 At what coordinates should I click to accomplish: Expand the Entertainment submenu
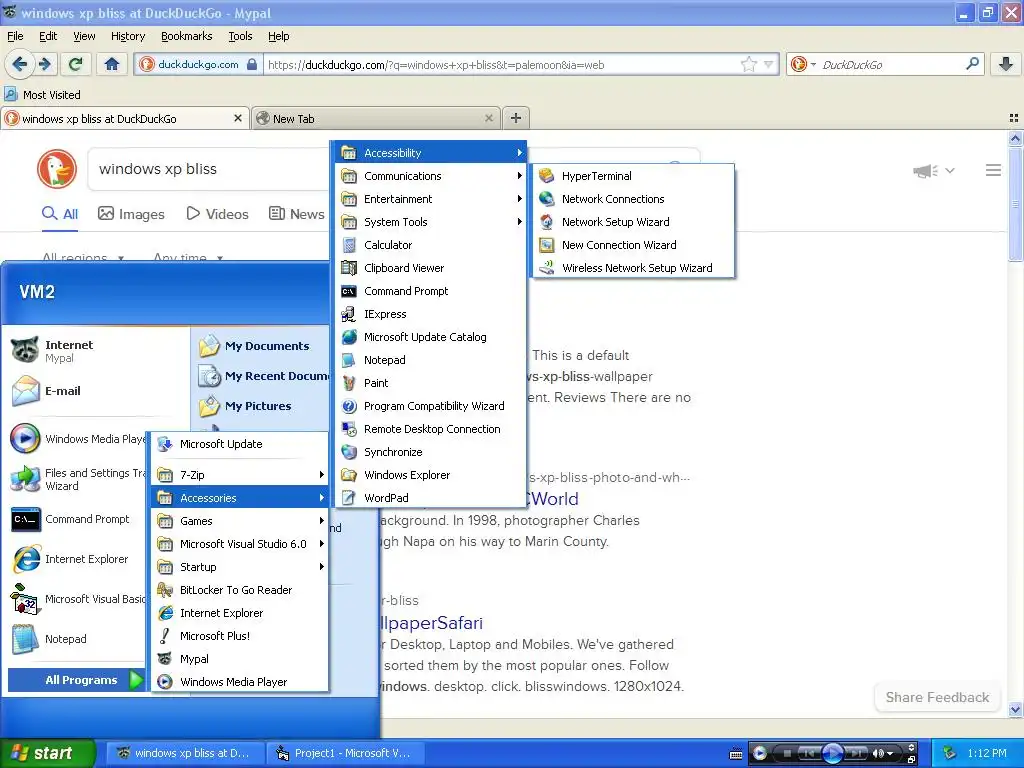click(431, 199)
